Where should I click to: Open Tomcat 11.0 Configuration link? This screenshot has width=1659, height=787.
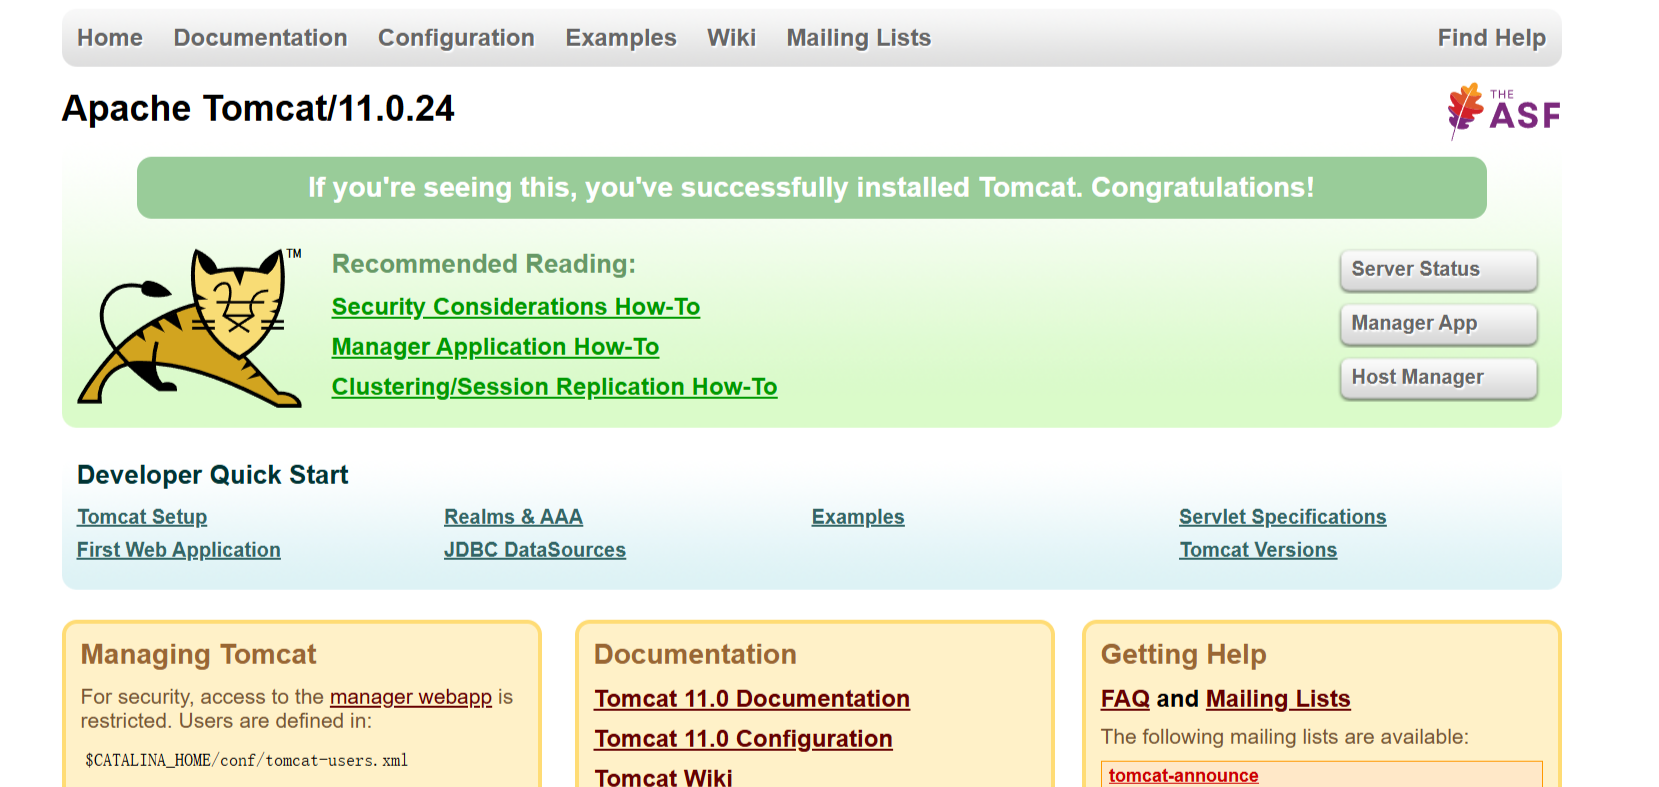743,739
